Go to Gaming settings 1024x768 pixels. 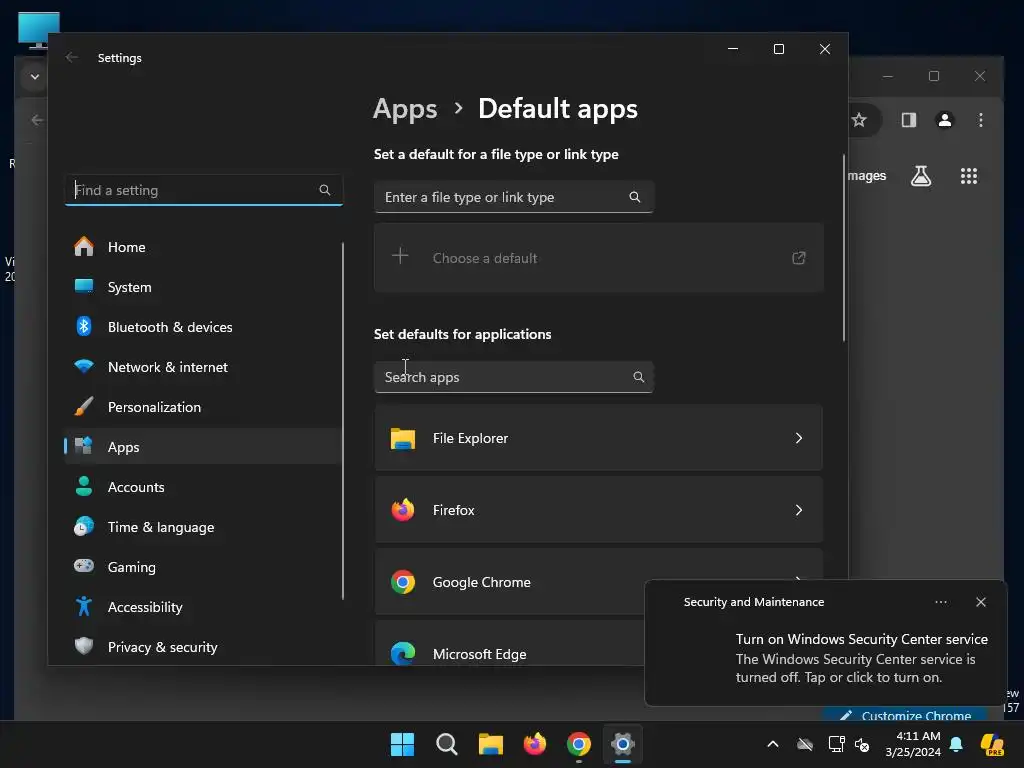[202, 567]
